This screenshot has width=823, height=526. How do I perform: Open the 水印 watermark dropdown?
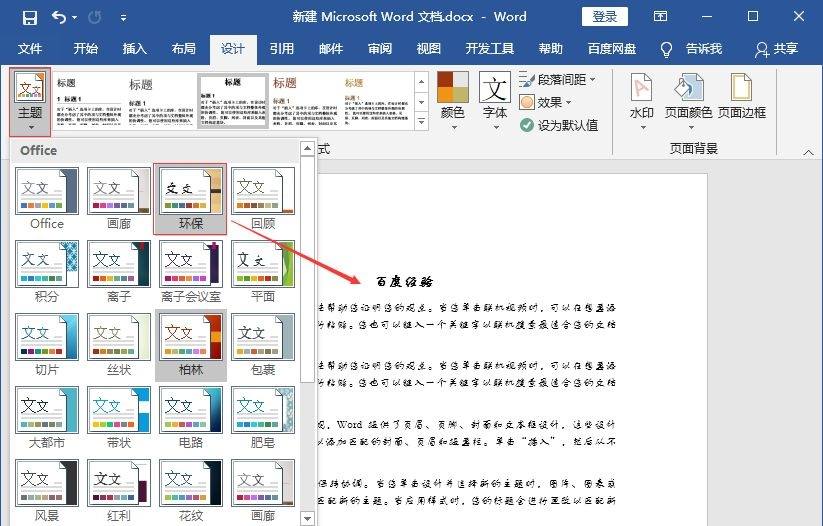(641, 102)
